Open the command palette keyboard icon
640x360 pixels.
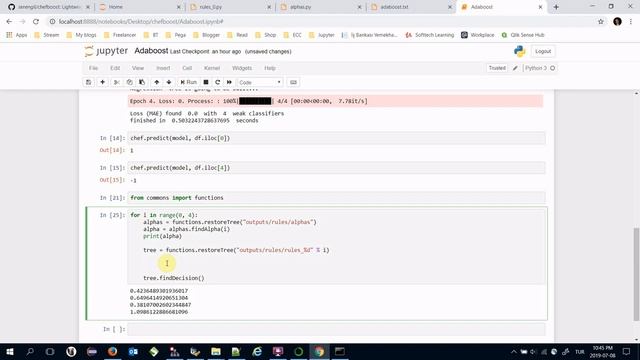coord(293,82)
